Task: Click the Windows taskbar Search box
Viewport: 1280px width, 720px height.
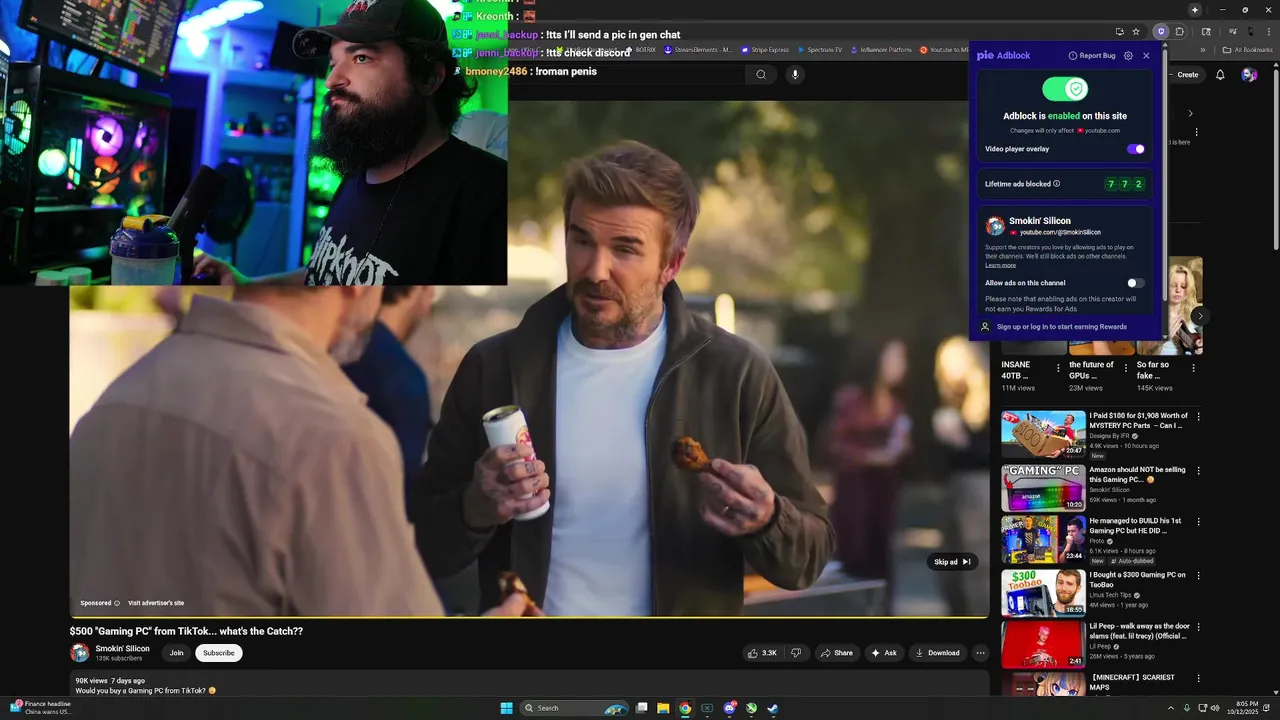Action: coord(575,708)
